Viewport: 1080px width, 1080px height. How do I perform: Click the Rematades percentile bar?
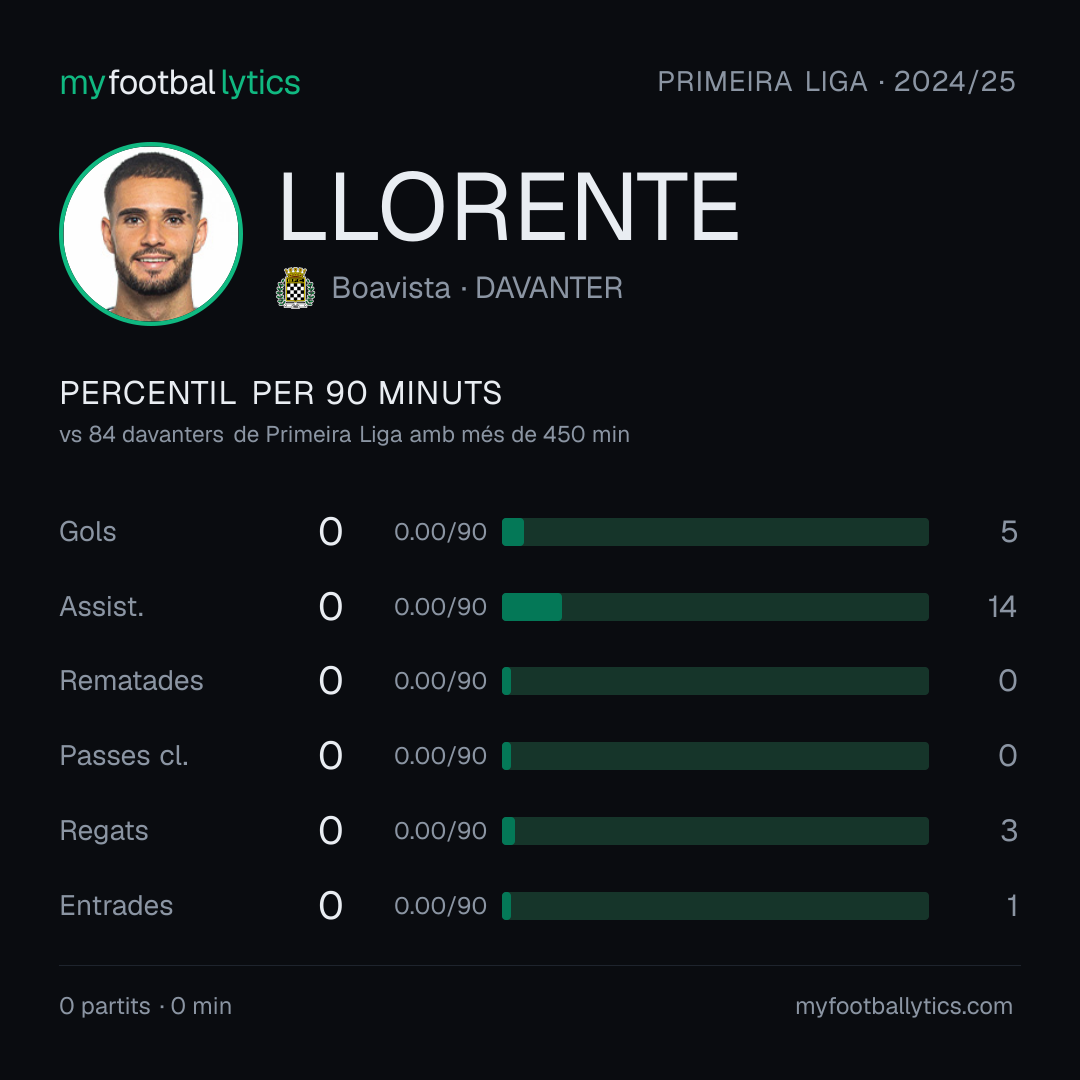pos(715,681)
